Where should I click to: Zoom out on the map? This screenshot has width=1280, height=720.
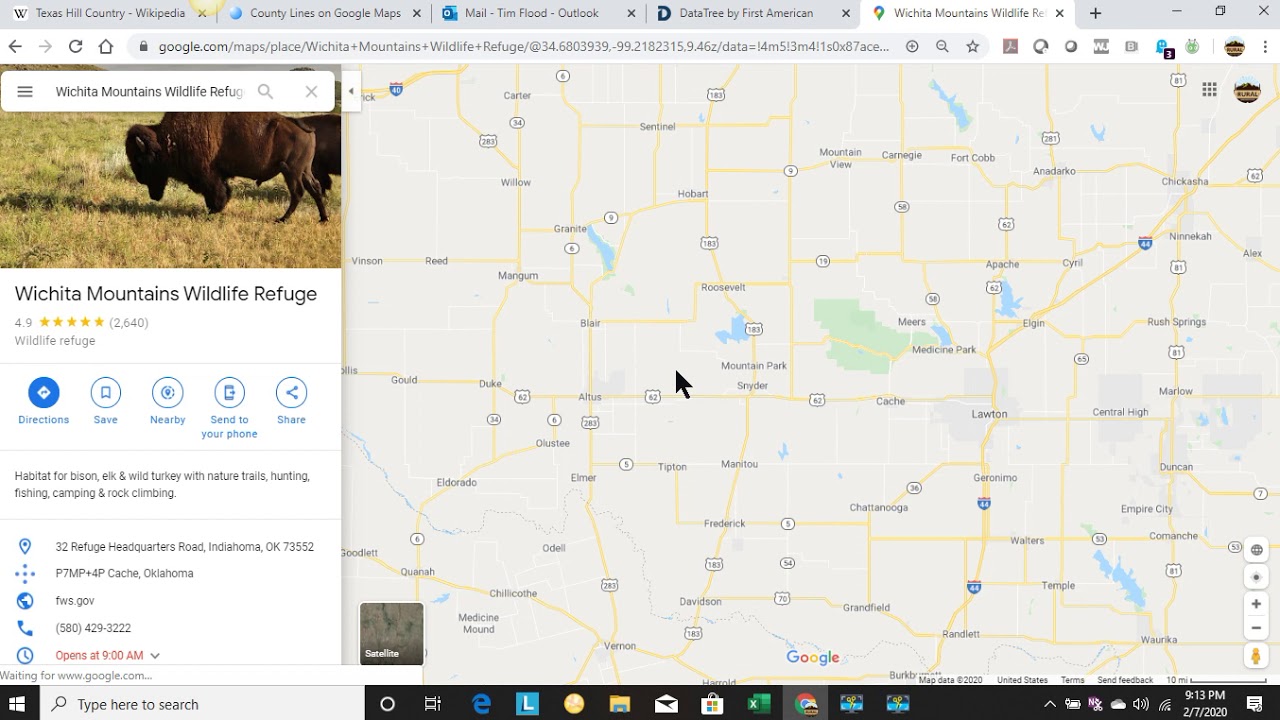point(1256,628)
